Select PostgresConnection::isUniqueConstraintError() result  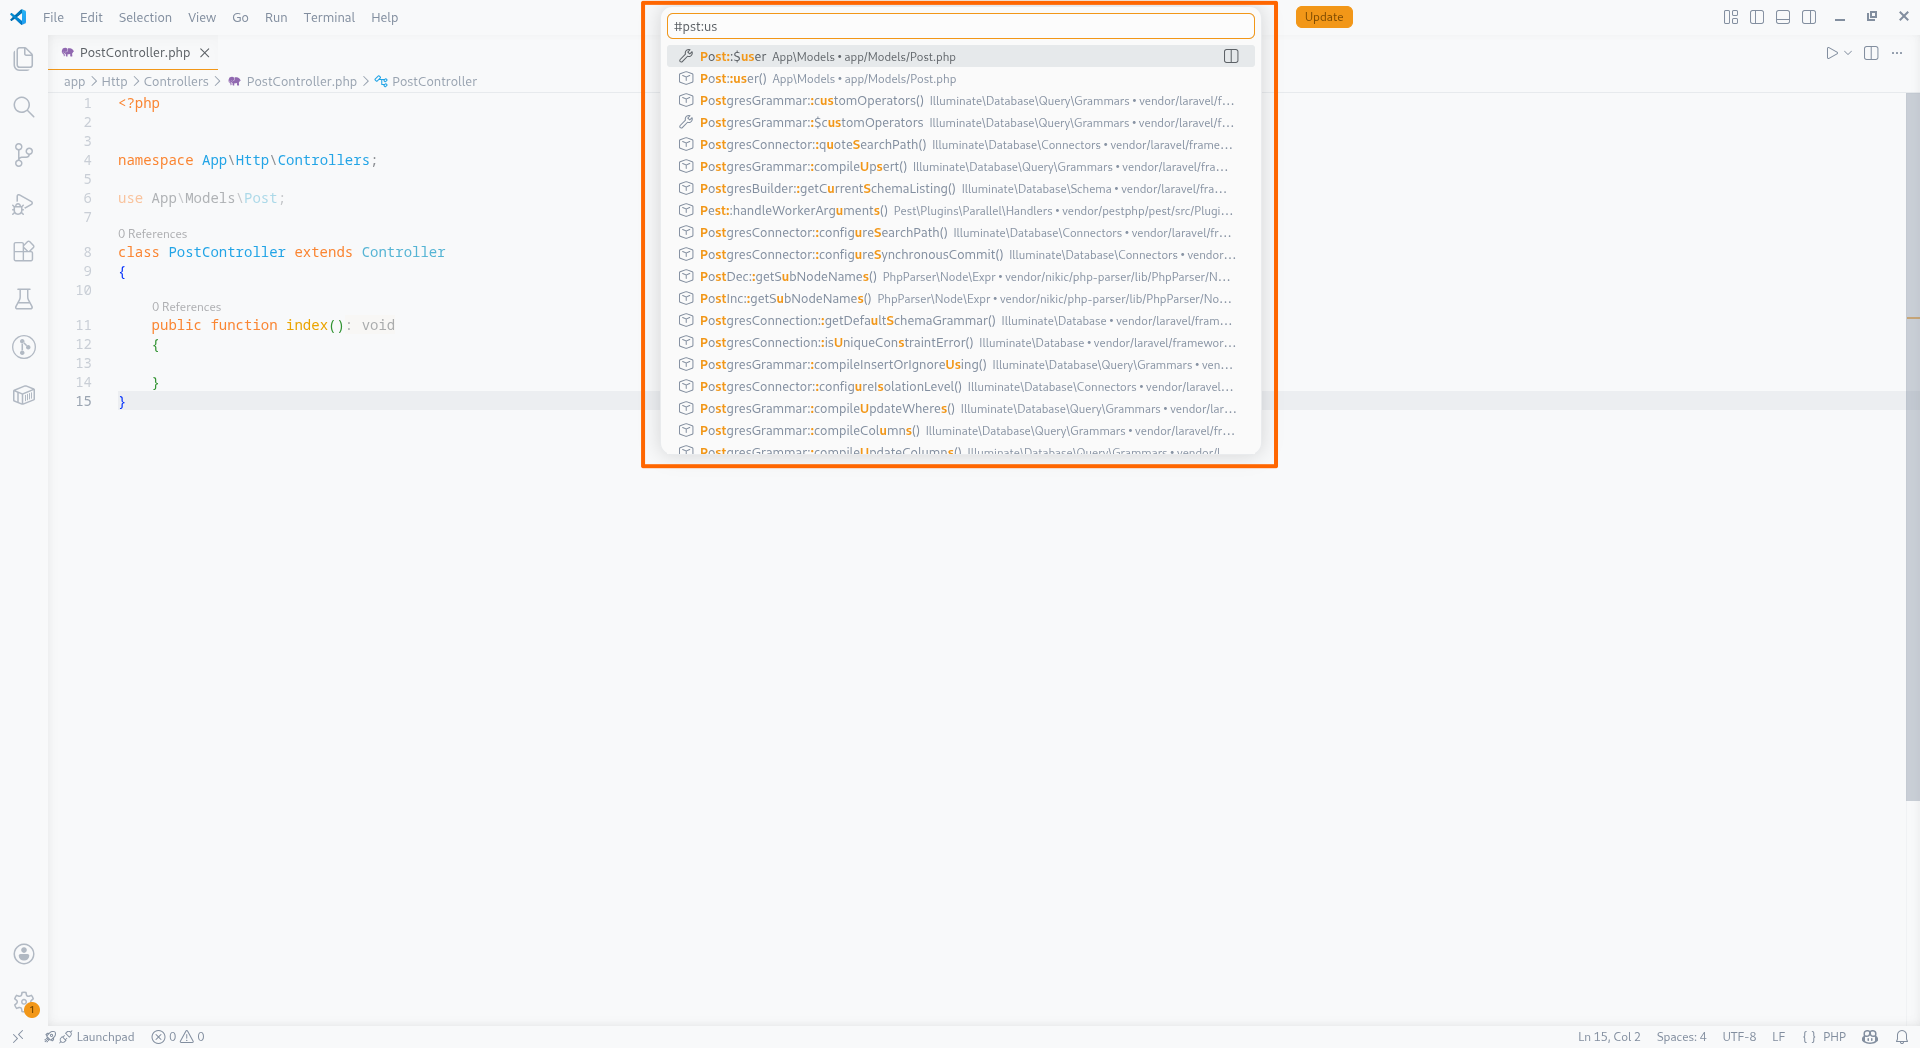point(960,343)
